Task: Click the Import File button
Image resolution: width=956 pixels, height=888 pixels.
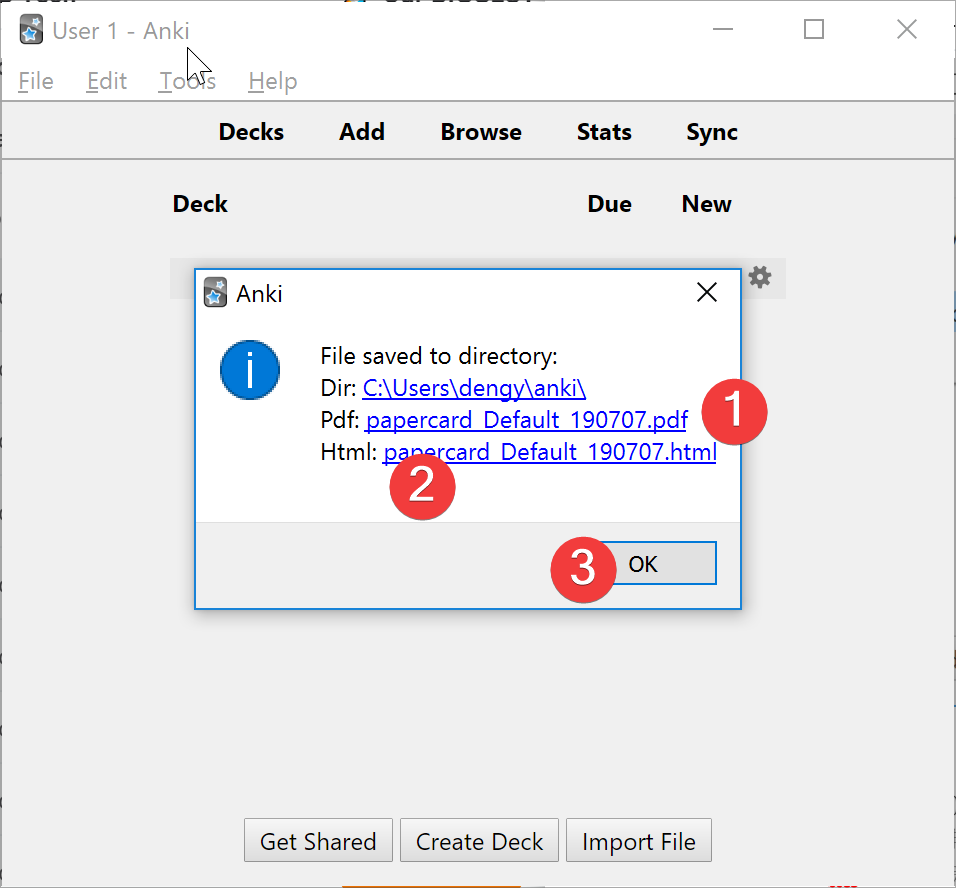Action: pos(638,840)
